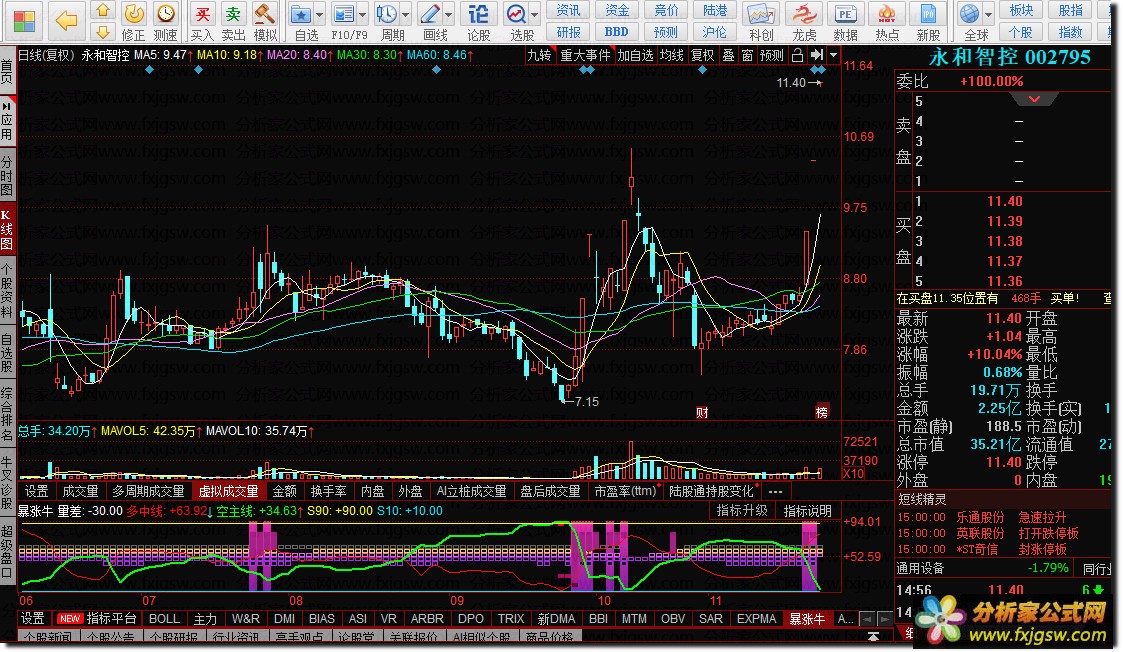Screen dimensions: 1123x652
Task: Click the 指标升级 button
Action: (742, 511)
